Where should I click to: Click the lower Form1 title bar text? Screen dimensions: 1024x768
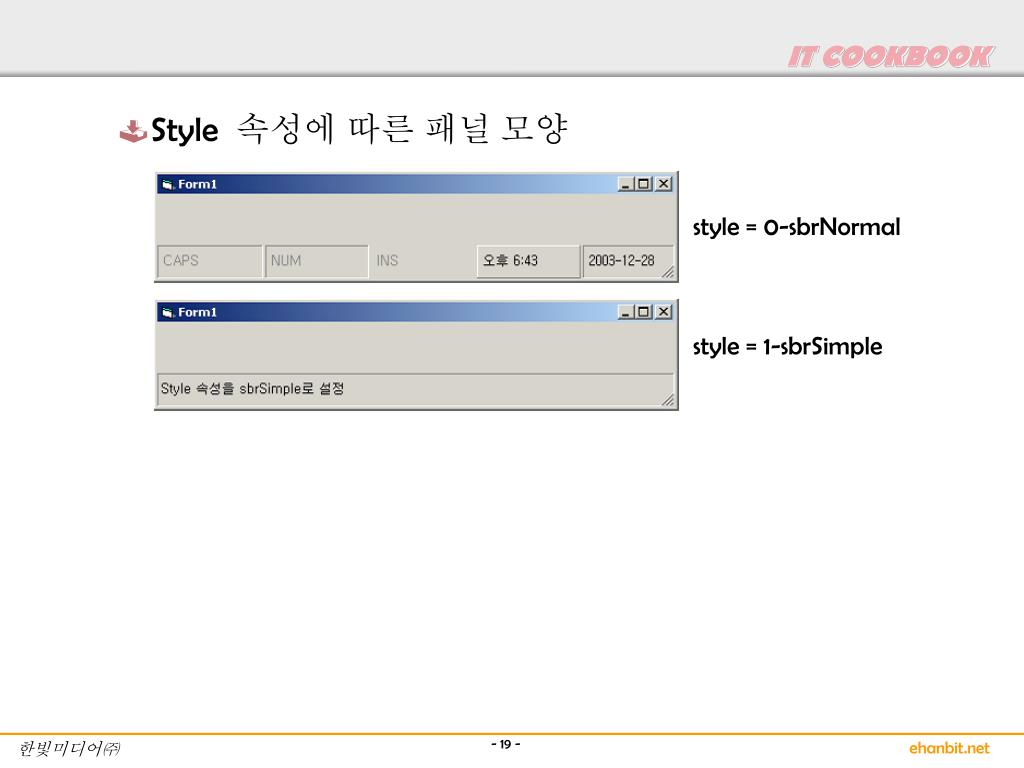[197, 313]
